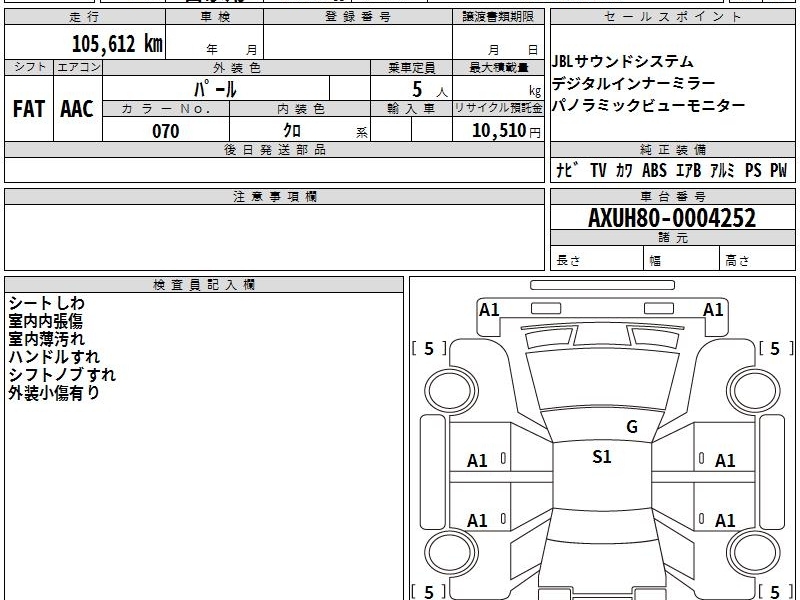This screenshot has height=600, width=800.
Task: Click the 後日発送部品 section header
Action: 274,149
